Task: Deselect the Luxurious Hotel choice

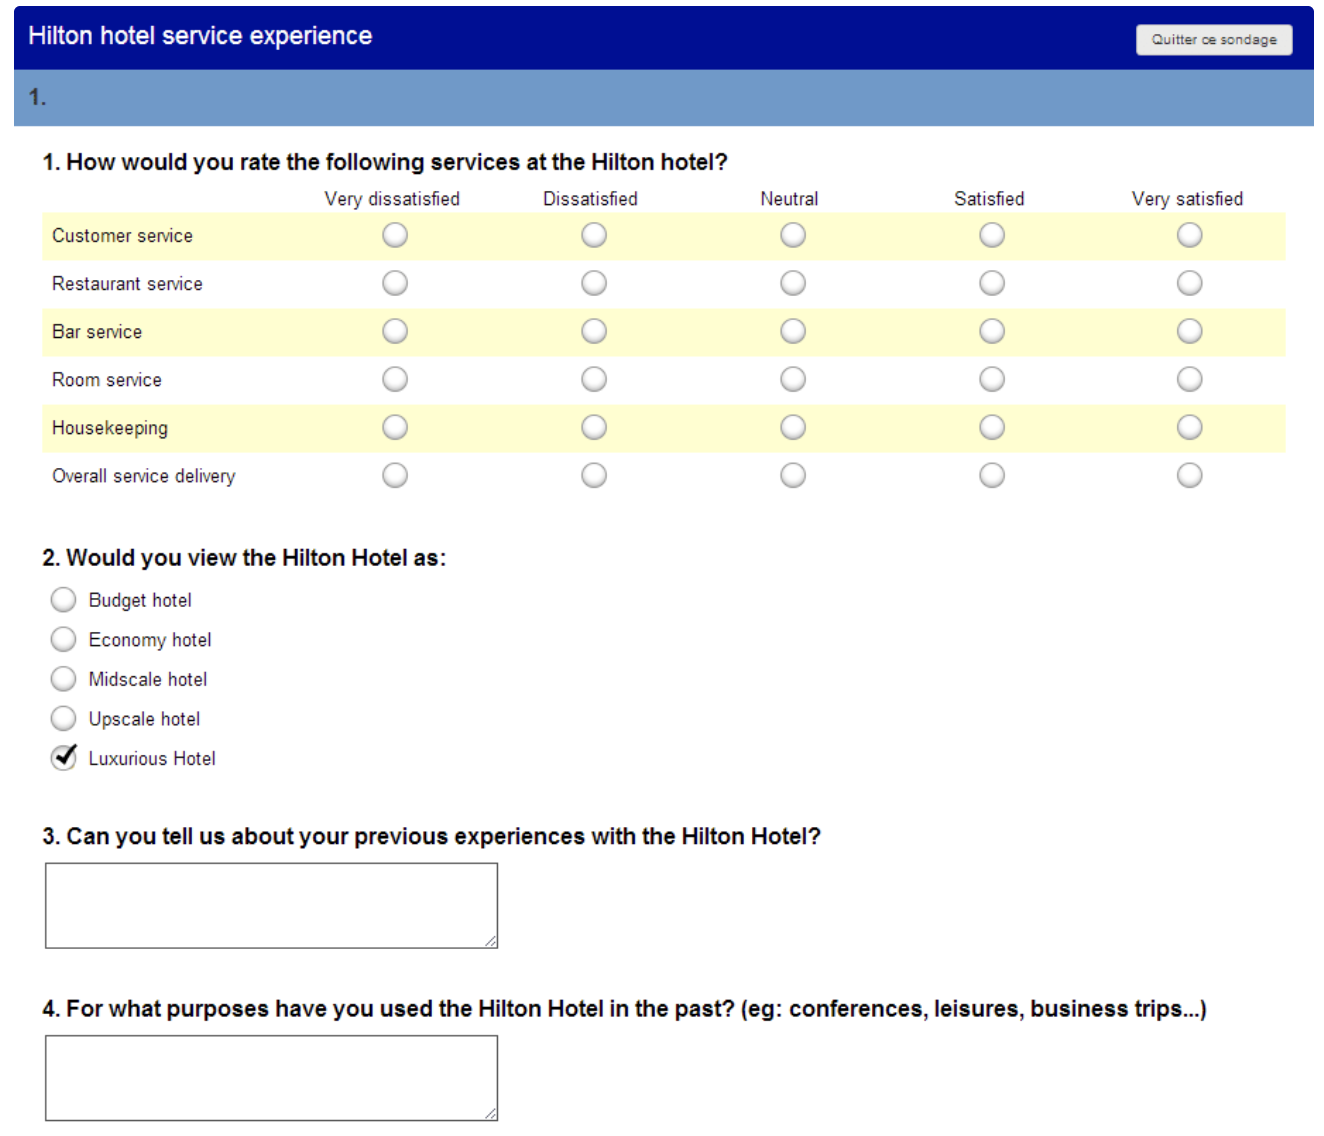Action: pos(63,758)
